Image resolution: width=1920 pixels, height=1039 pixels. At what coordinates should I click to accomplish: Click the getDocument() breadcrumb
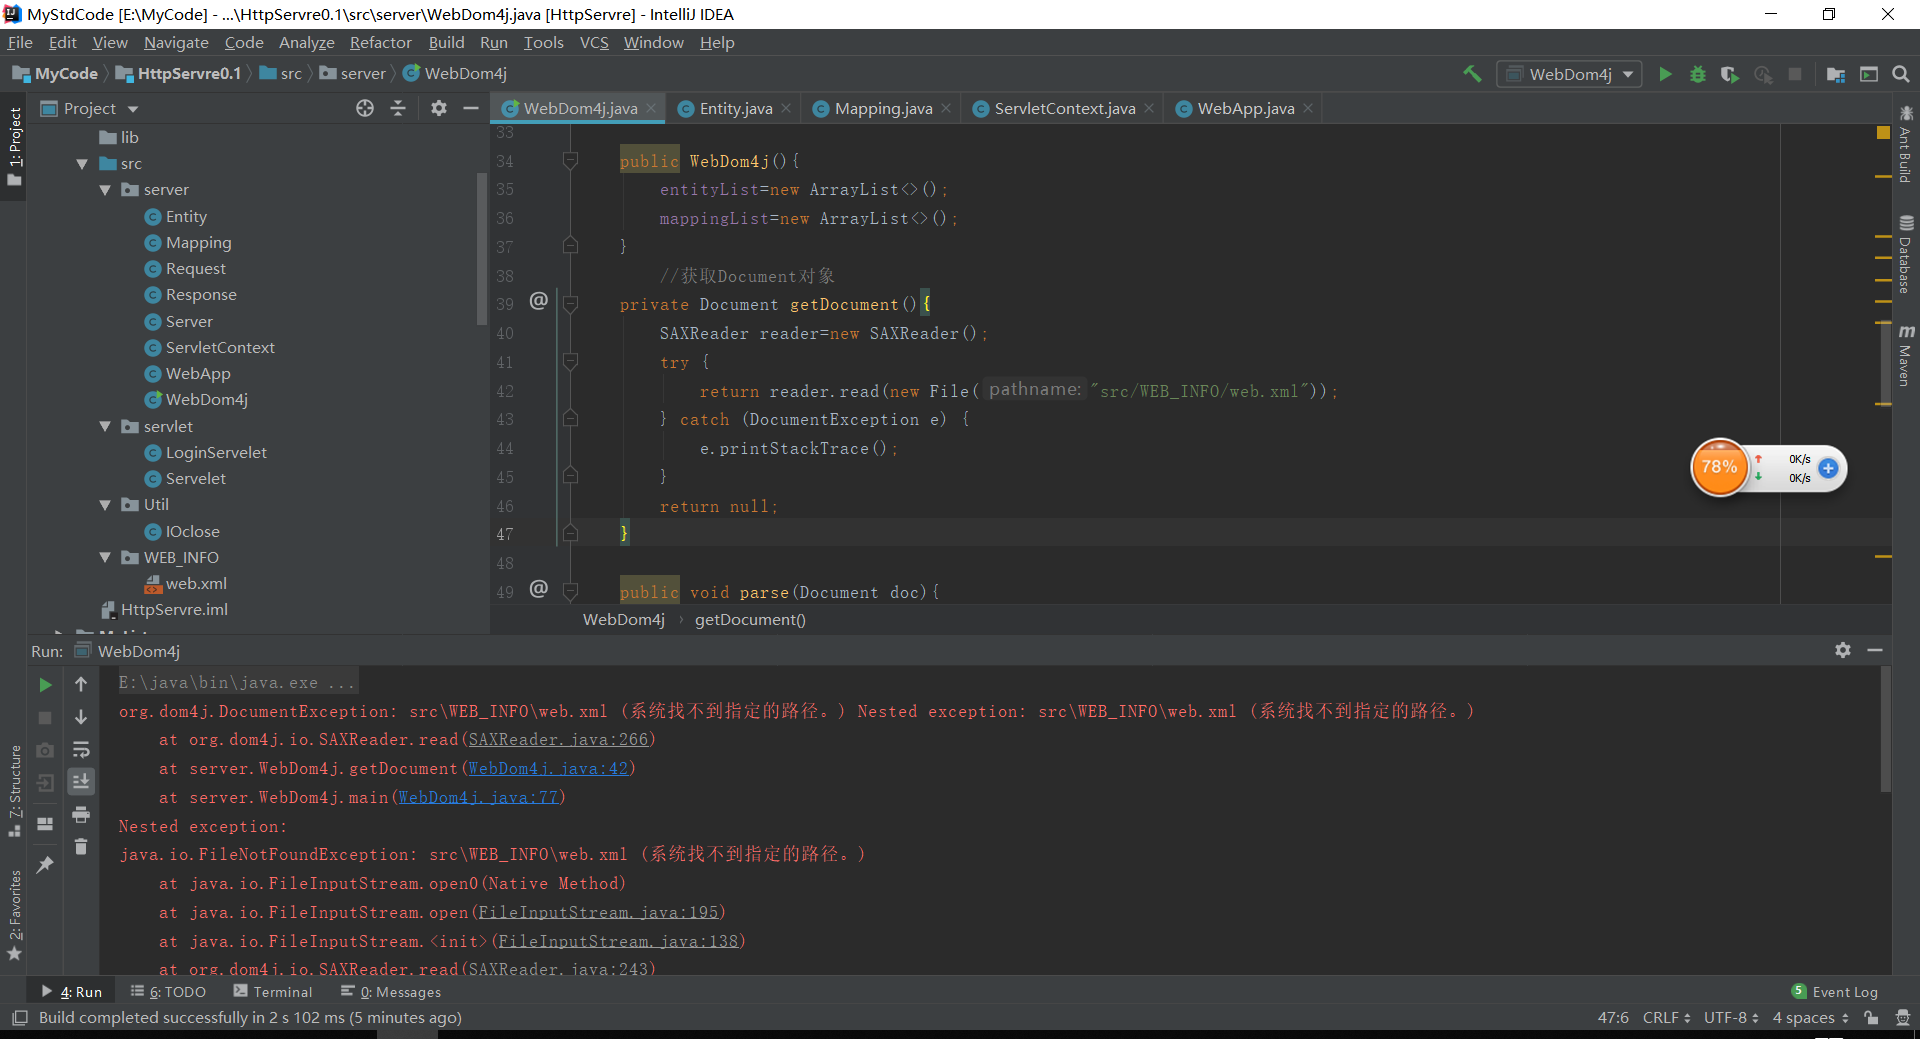(x=750, y=619)
